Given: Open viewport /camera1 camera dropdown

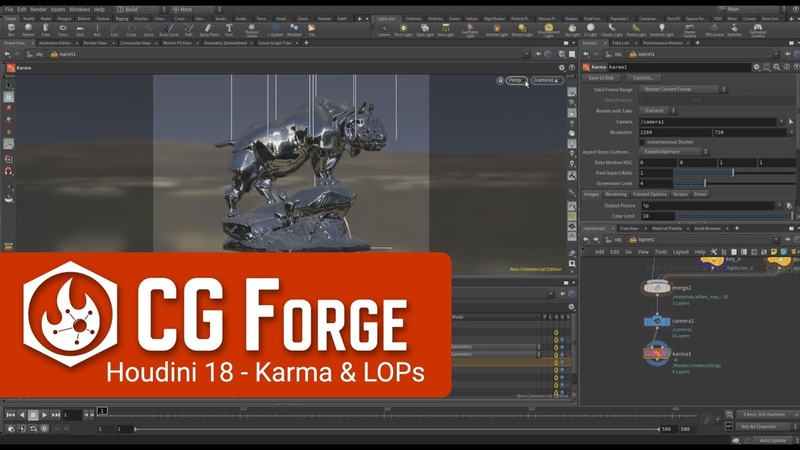Looking at the screenshot, I should (547, 80).
